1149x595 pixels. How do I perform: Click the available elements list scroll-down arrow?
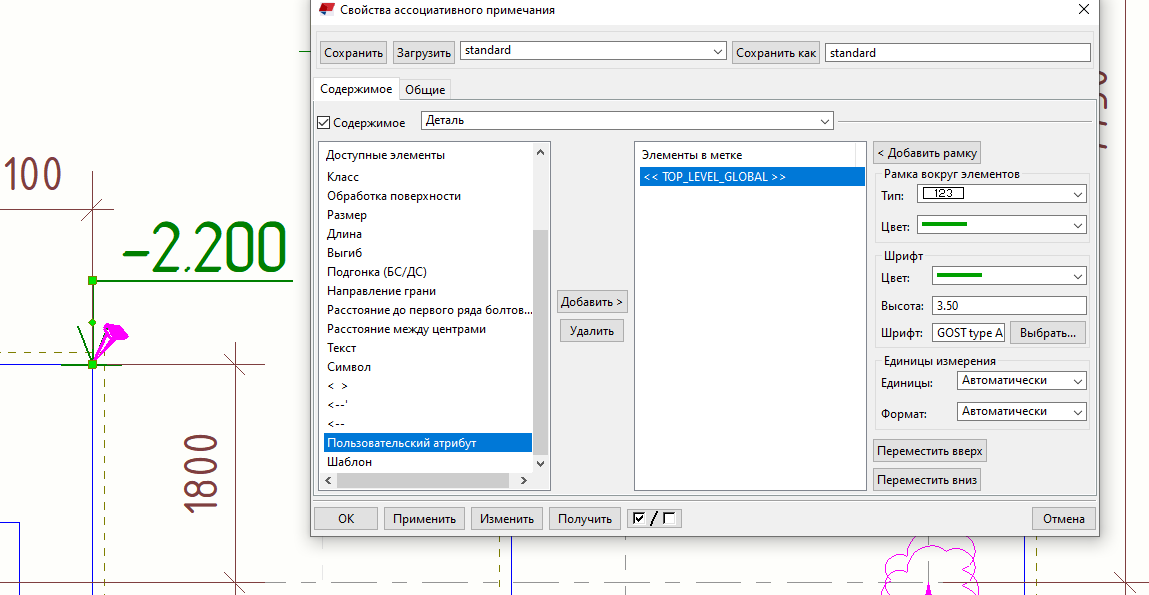click(541, 463)
